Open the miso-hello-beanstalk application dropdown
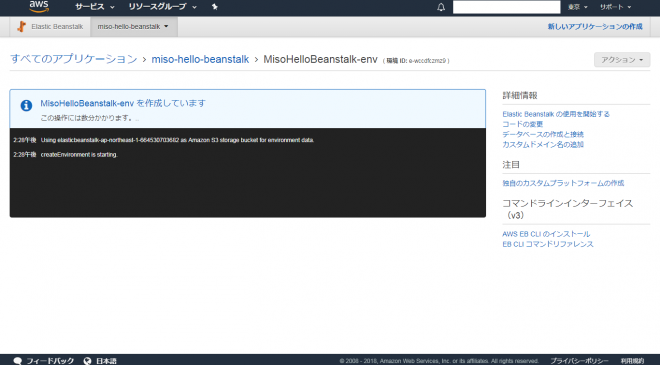This screenshot has height=365, width=660. (133, 27)
